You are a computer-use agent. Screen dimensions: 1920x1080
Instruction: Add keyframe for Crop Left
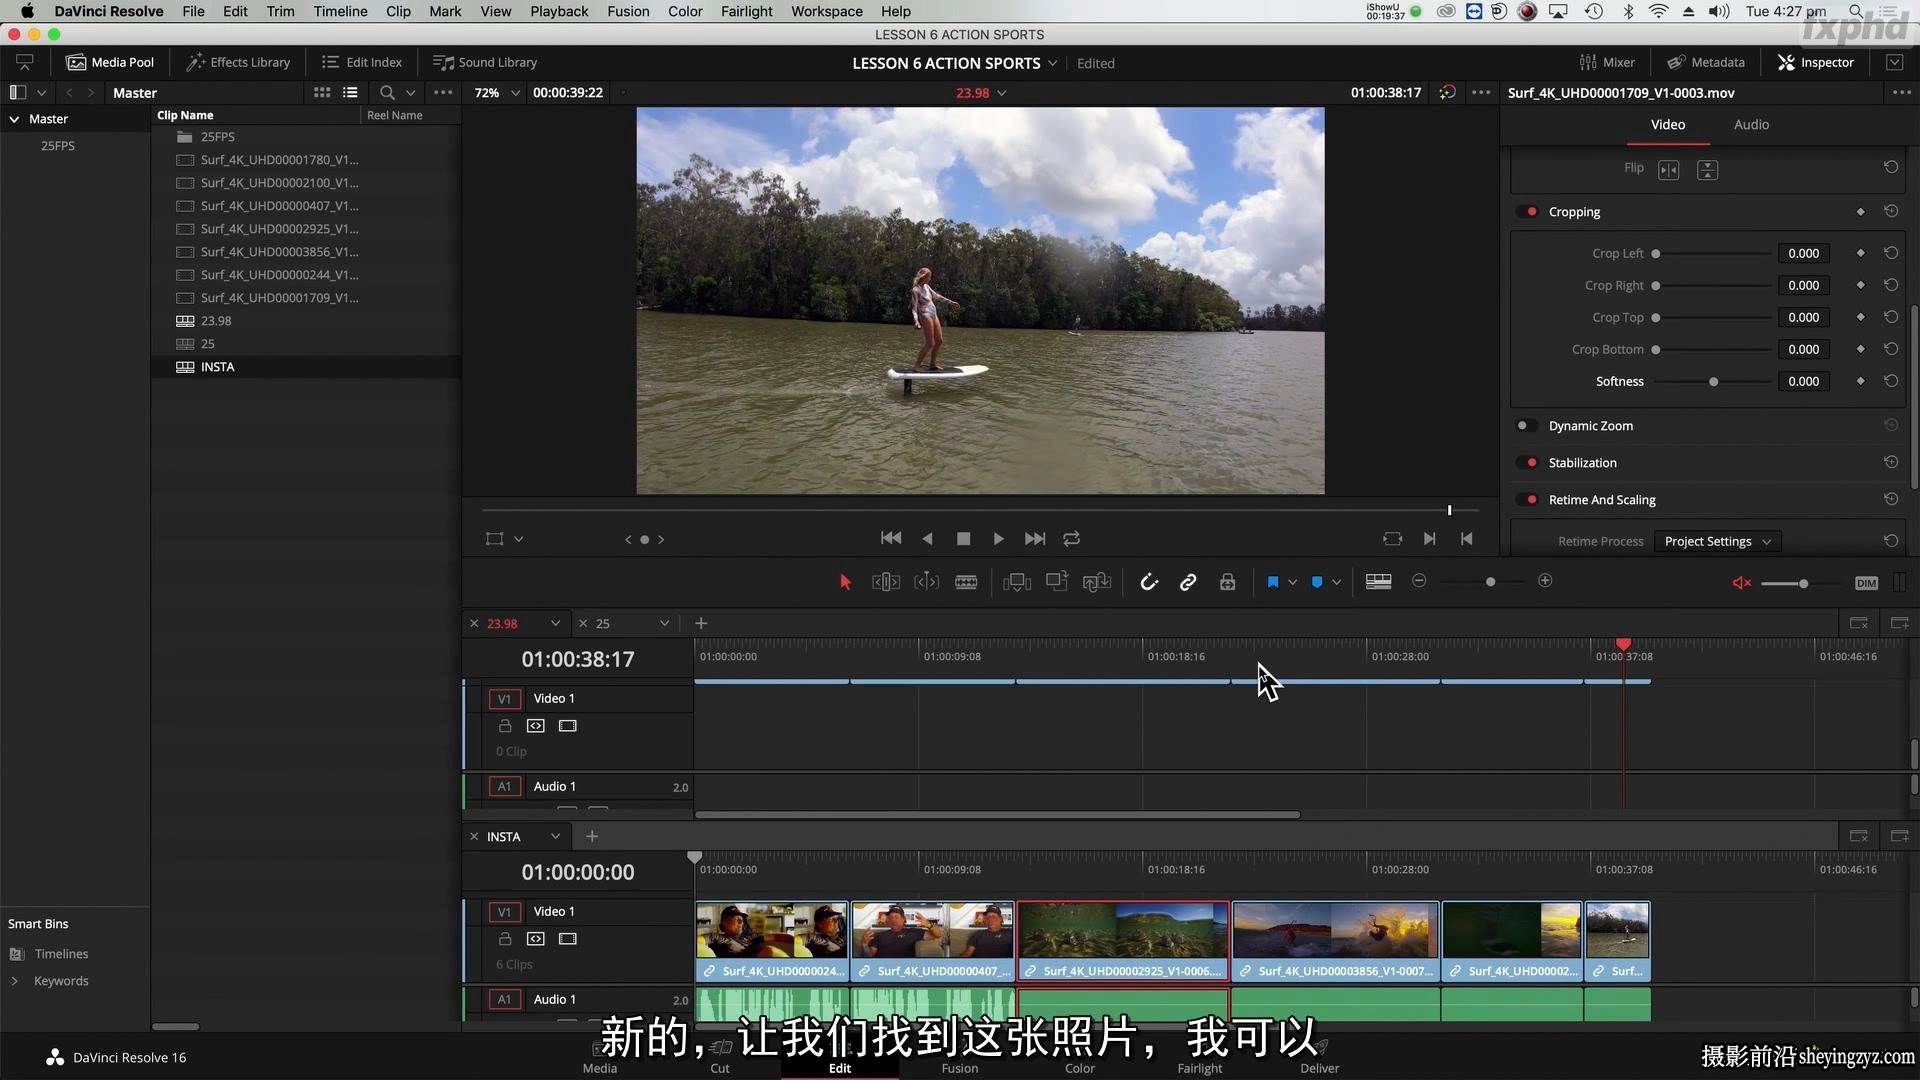(1860, 253)
